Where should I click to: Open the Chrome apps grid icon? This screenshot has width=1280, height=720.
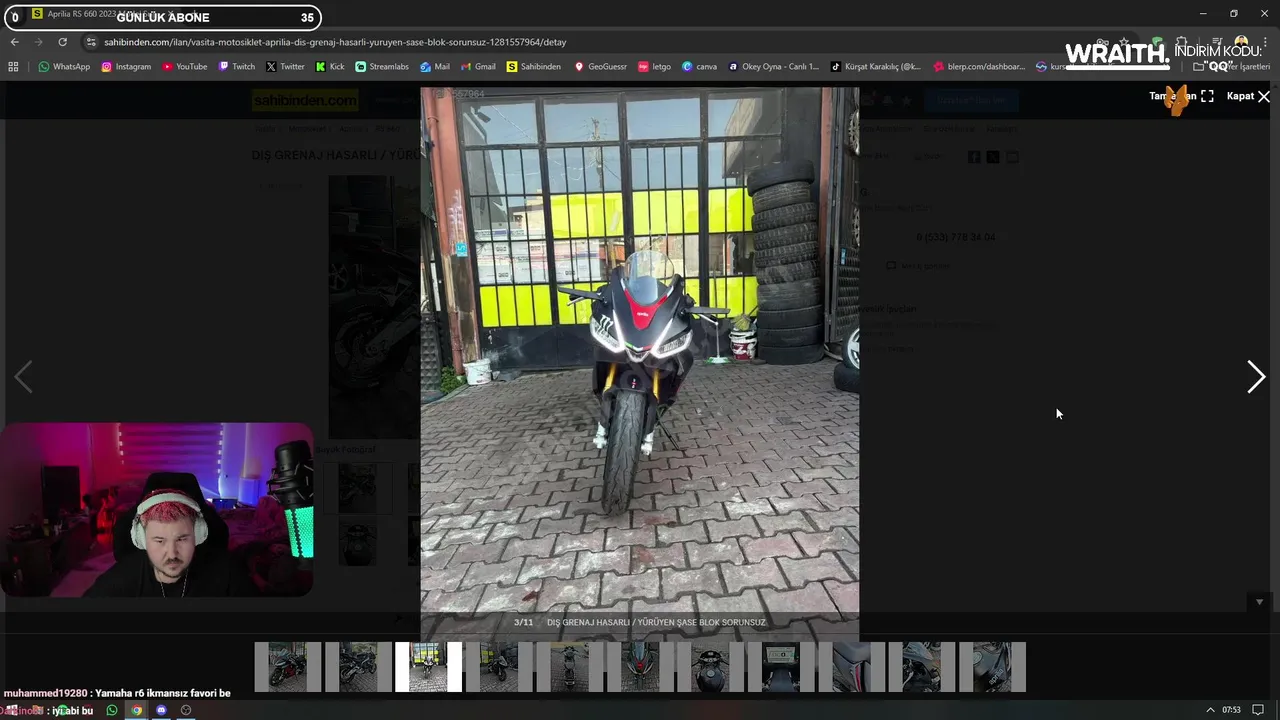13,67
